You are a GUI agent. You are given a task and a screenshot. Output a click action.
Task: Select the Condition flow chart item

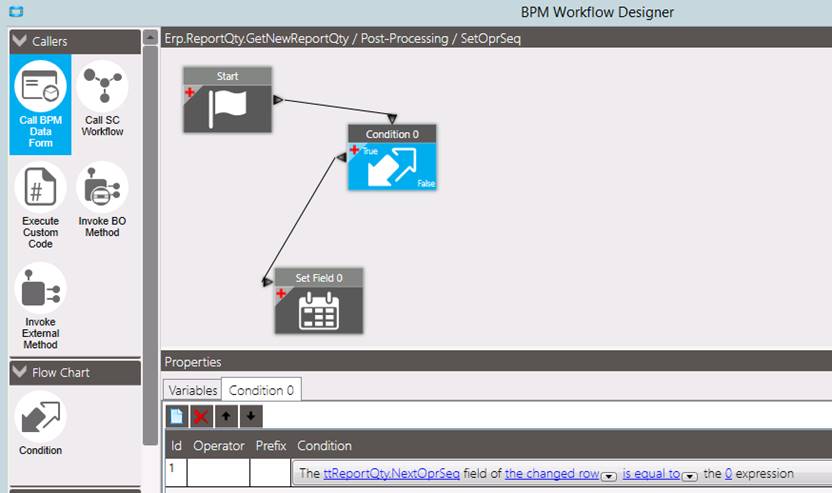pyautogui.click(x=40, y=423)
